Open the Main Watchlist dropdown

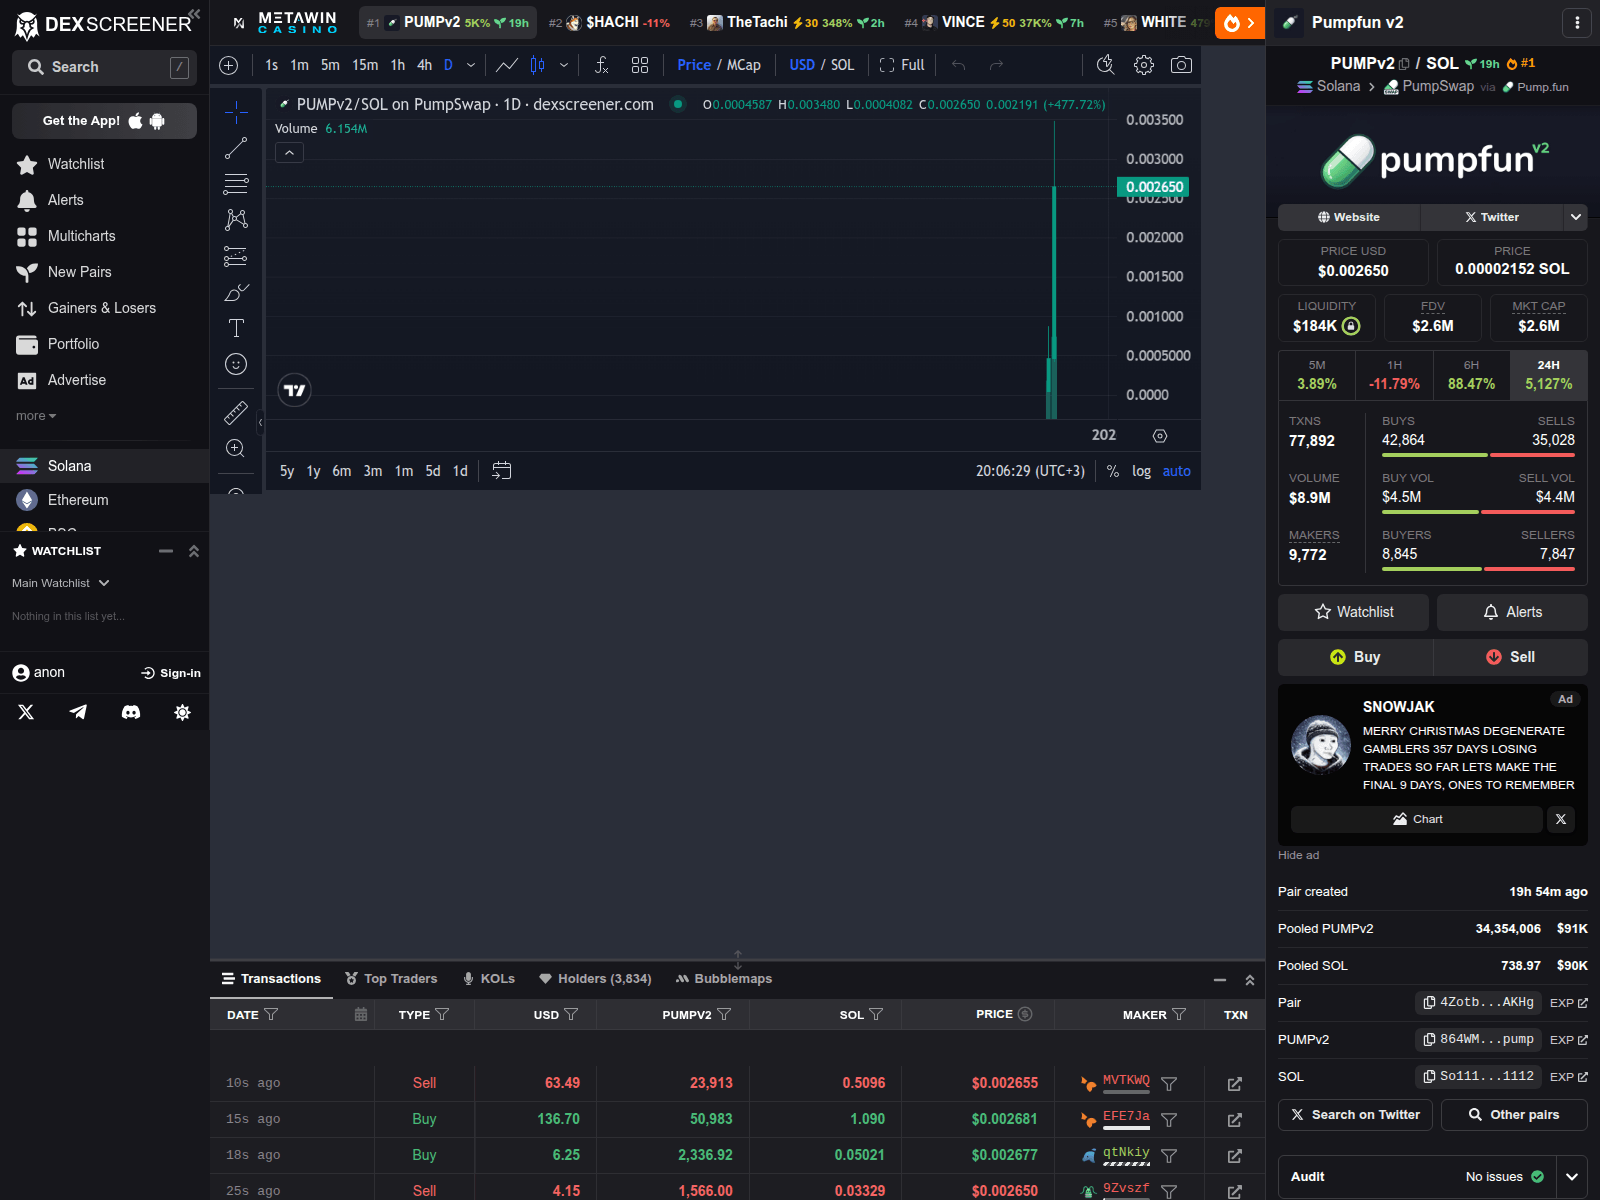(x=61, y=583)
